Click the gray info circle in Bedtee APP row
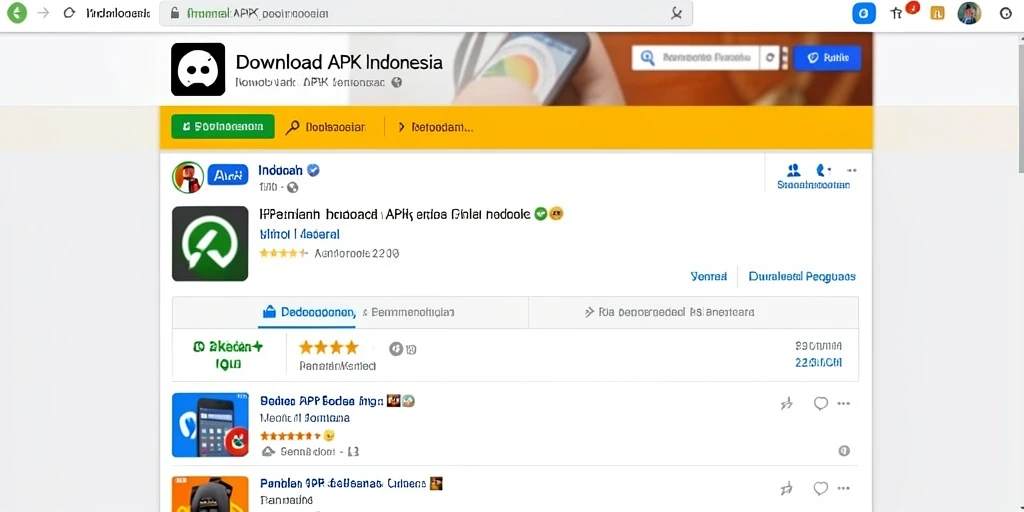This screenshot has height=512, width=1024. pyautogui.click(x=844, y=451)
